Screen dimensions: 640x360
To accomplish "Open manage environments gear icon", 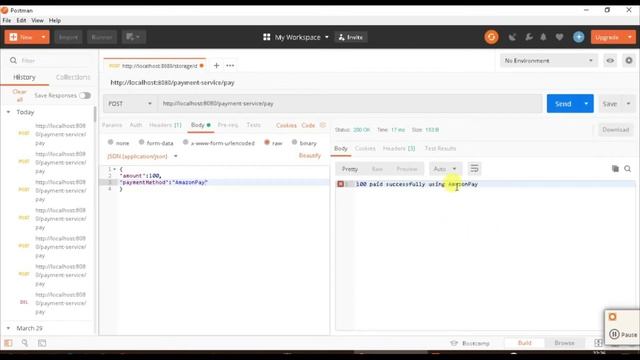I will click(629, 60).
